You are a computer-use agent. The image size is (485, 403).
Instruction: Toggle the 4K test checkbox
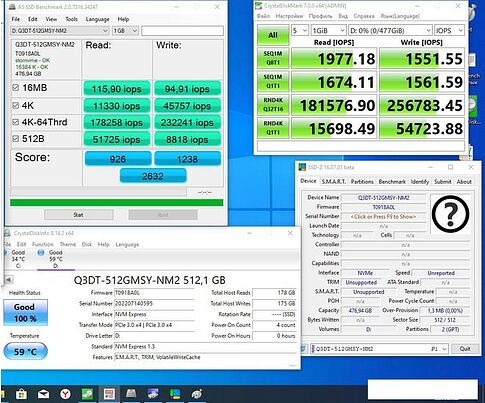[x=15, y=105]
